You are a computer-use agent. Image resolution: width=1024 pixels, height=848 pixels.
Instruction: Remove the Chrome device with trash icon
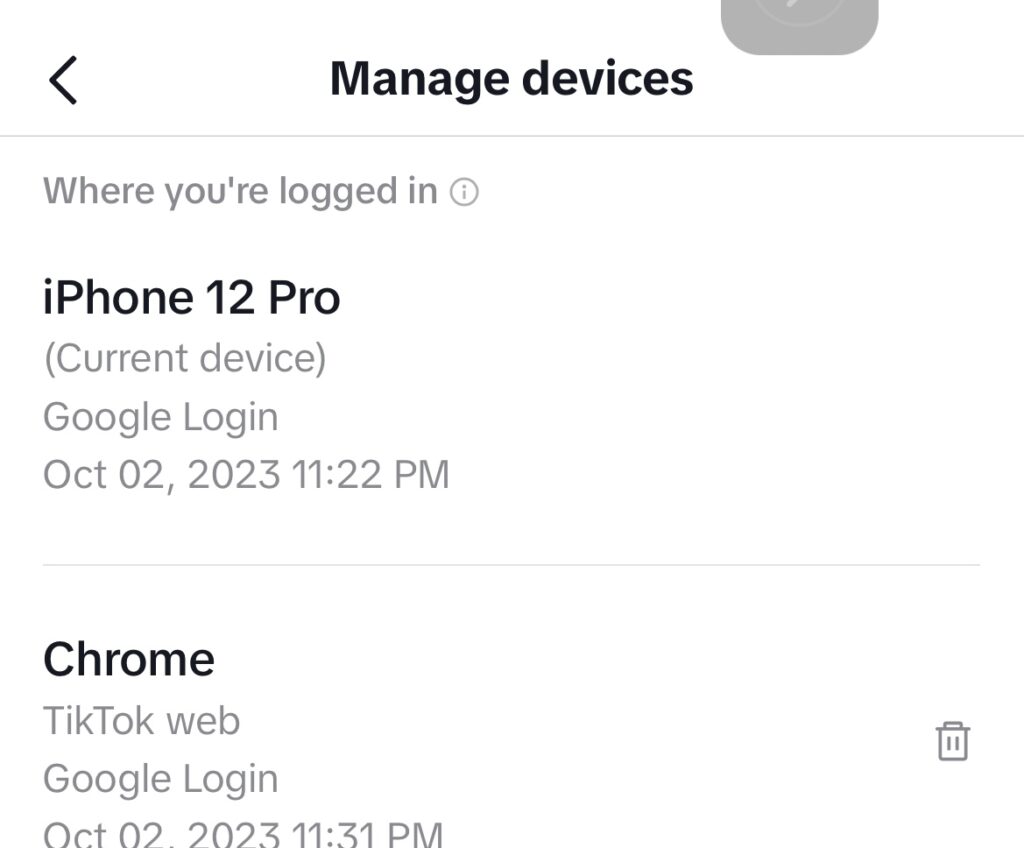click(x=953, y=742)
